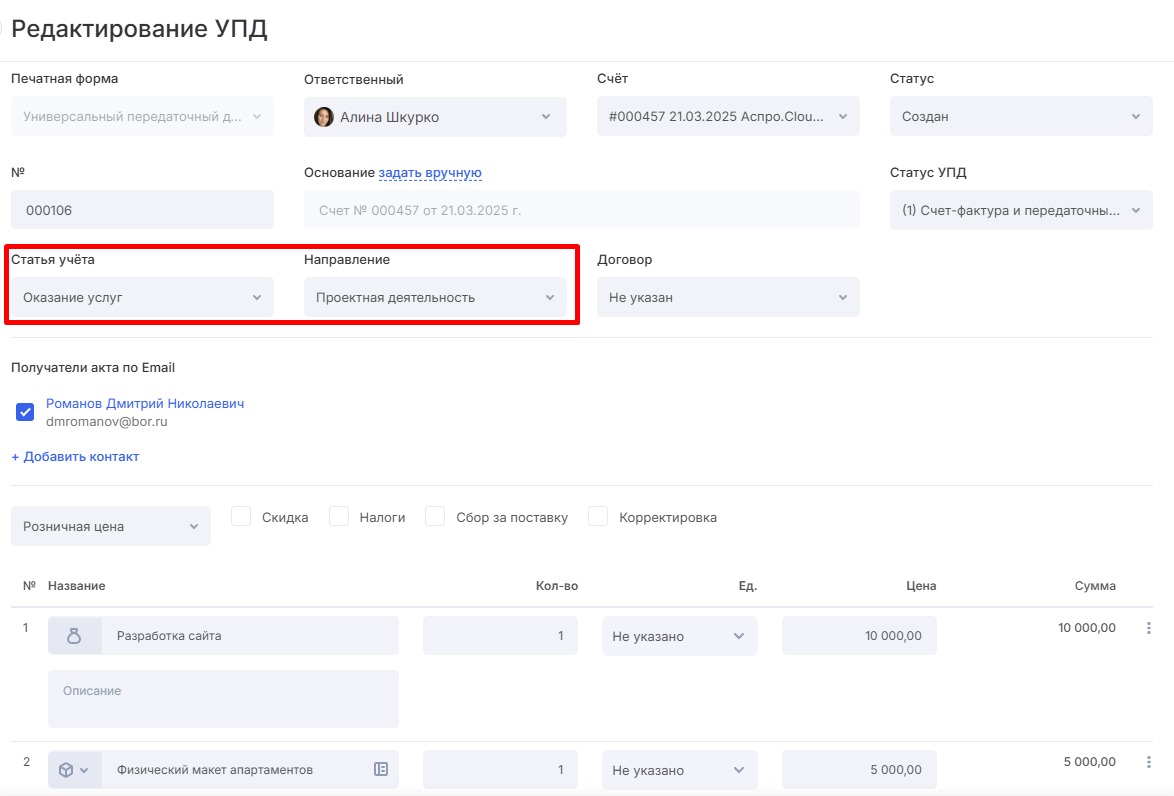This screenshot has height=796, width=1174.
Task: Open the three-dot menu for Разработка сайта row
Action: pyautogui.click(x=1145, y=627)
